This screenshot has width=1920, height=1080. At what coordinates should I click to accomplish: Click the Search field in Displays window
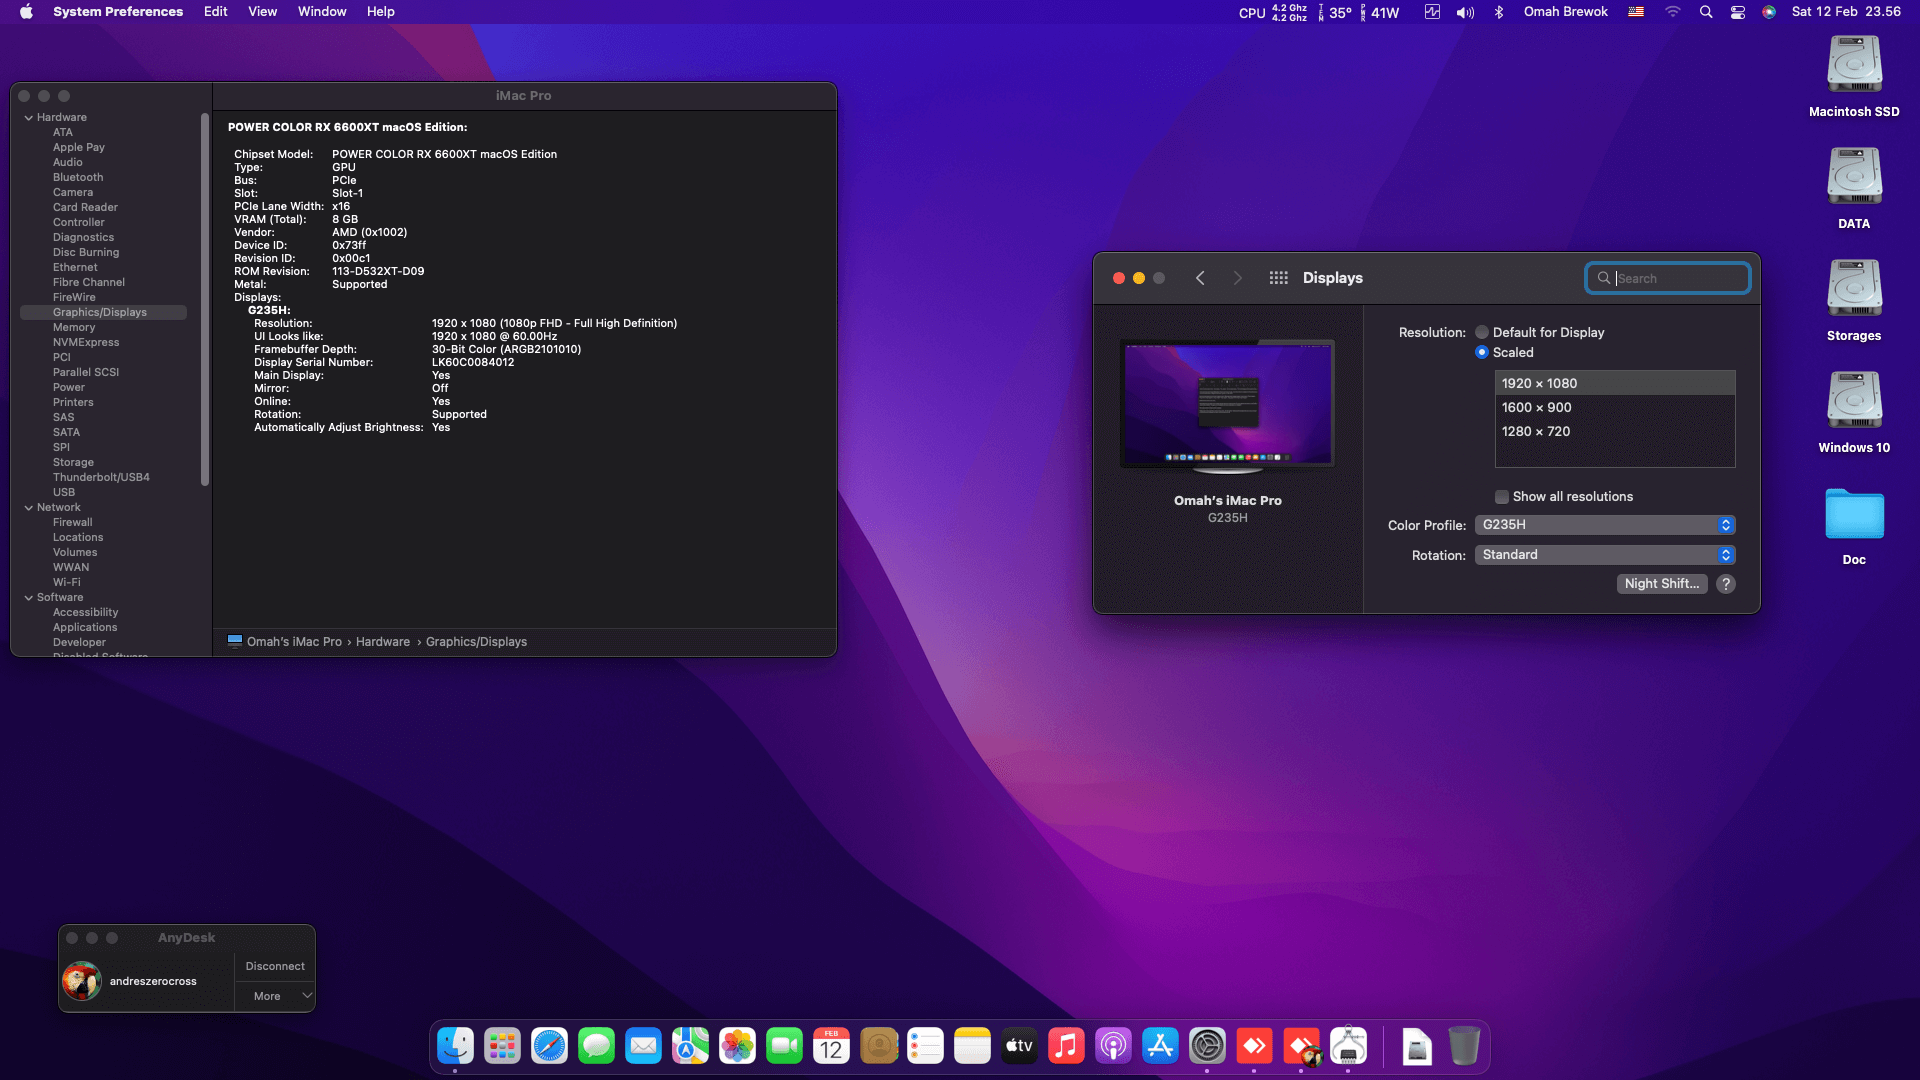[x=1668, y=278]
